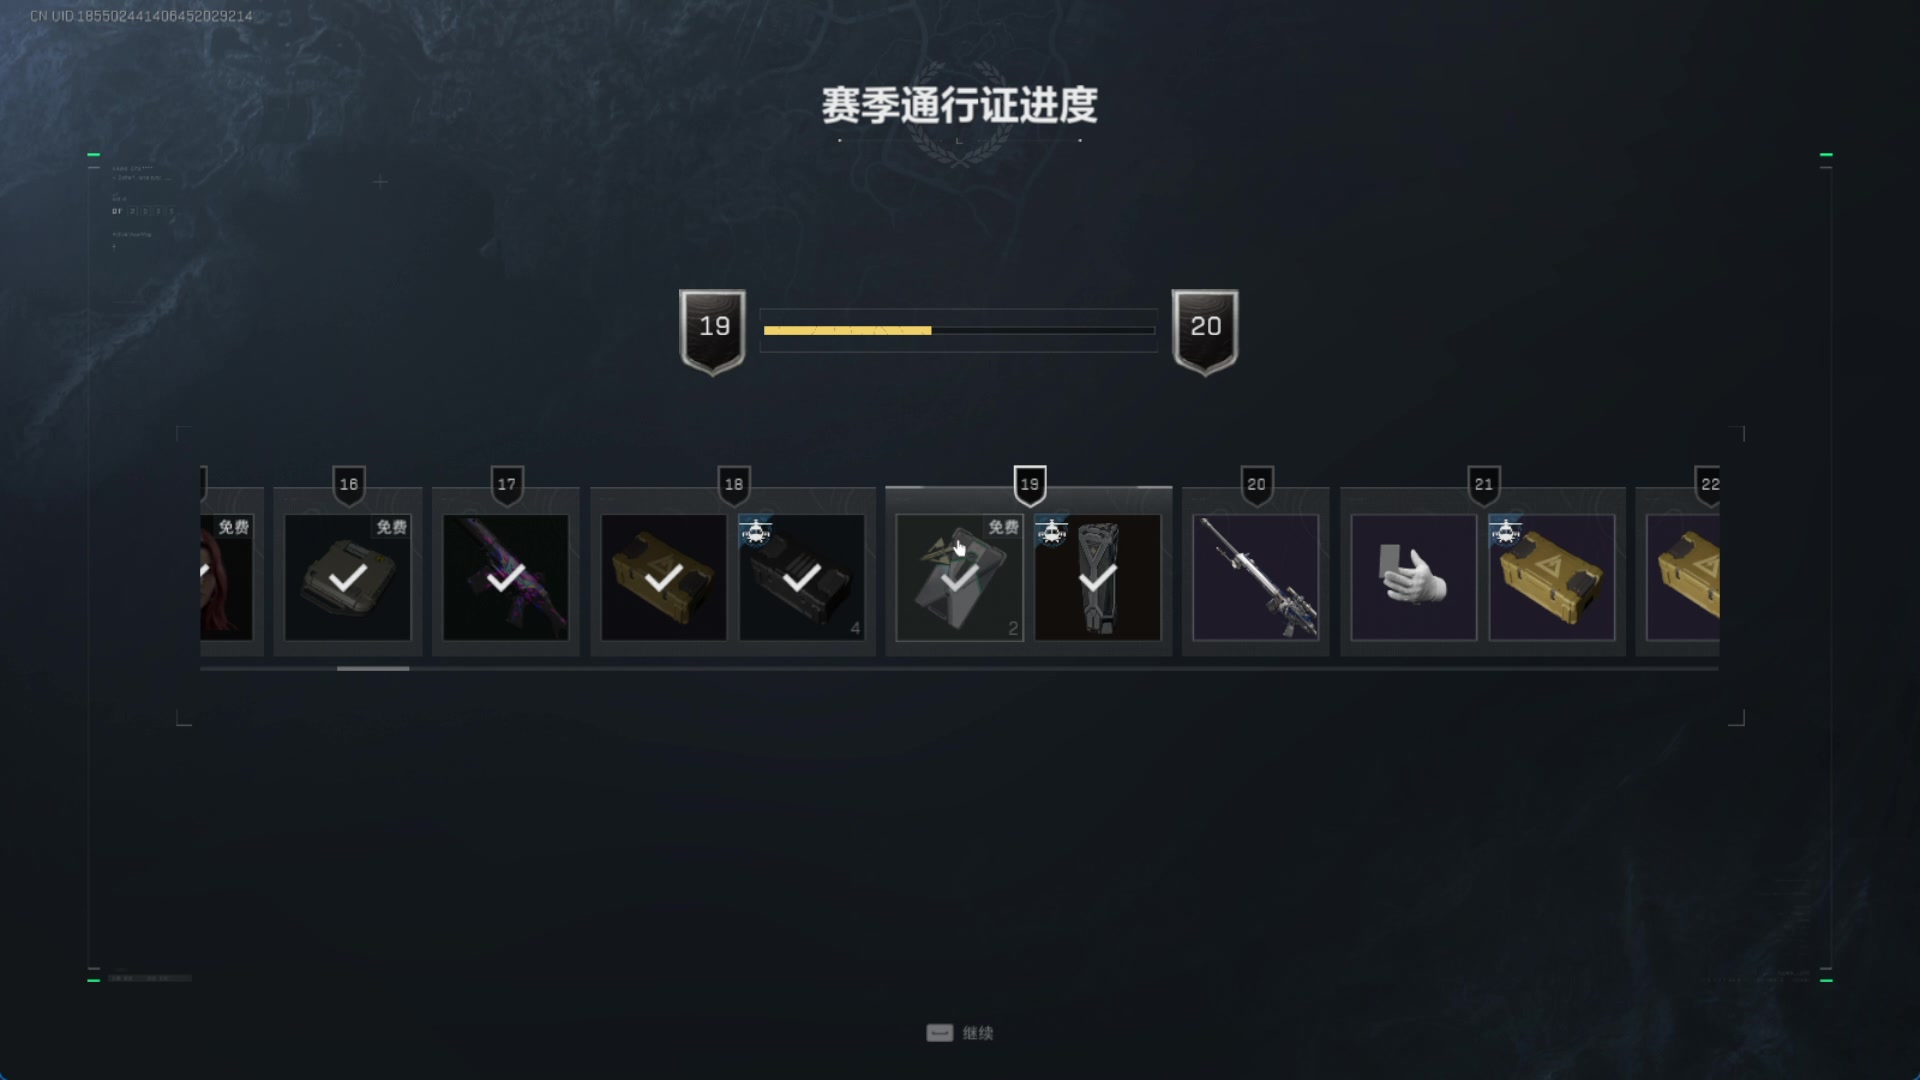Click the large level 20 shield badge
The height and width of the screenshot is (1080, 1920).
click(1205, 332)
